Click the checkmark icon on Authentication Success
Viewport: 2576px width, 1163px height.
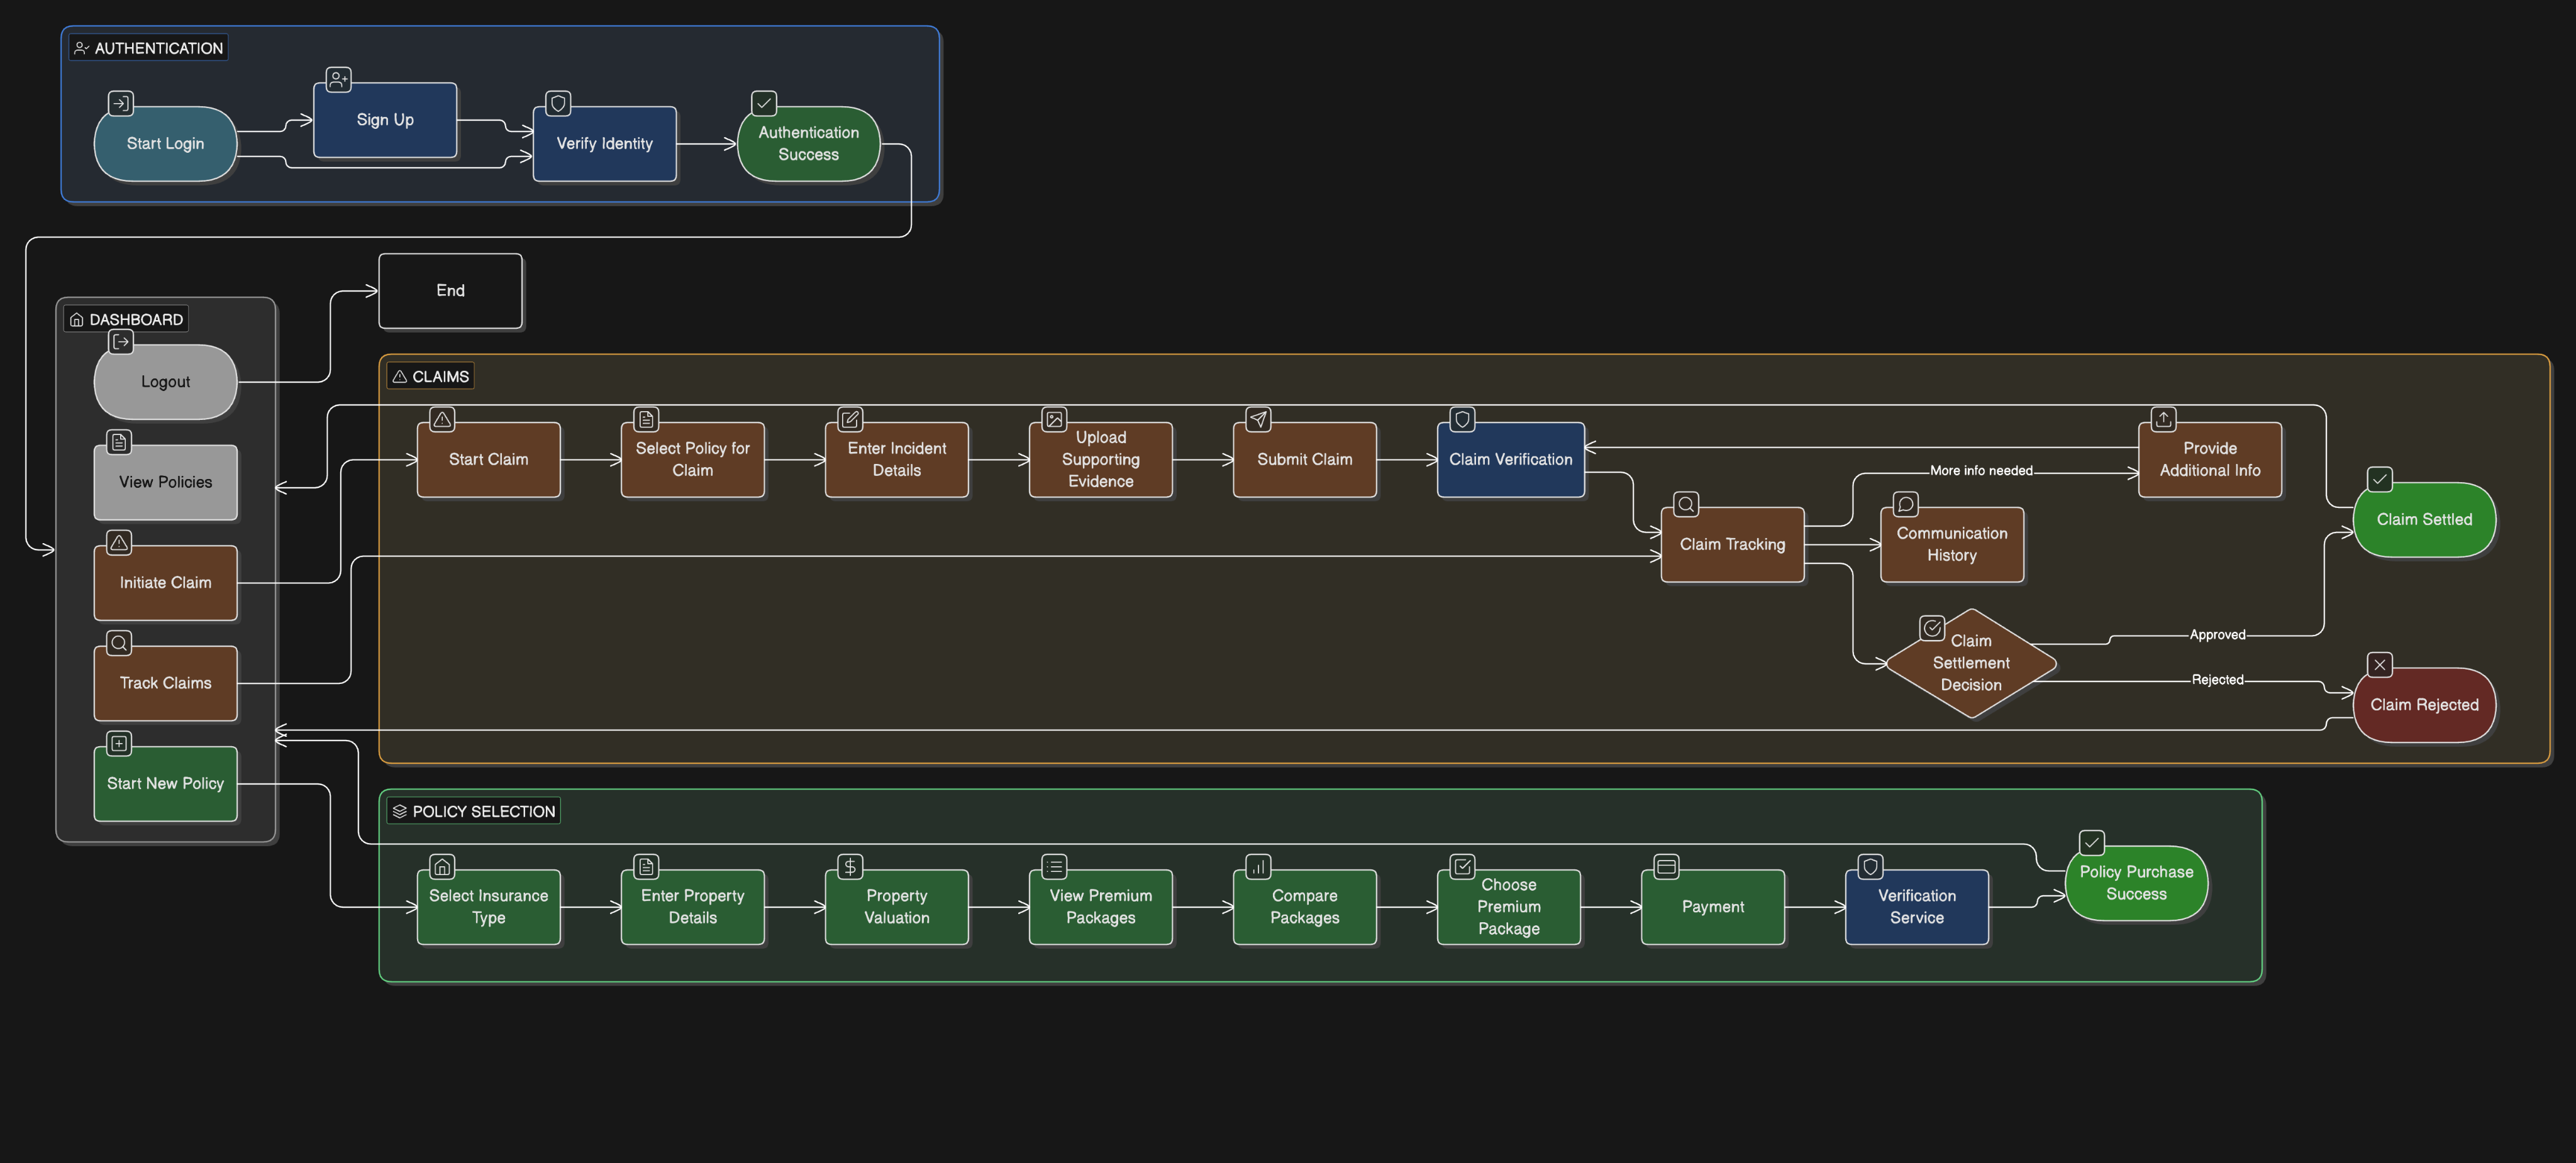tap(764, 103)
